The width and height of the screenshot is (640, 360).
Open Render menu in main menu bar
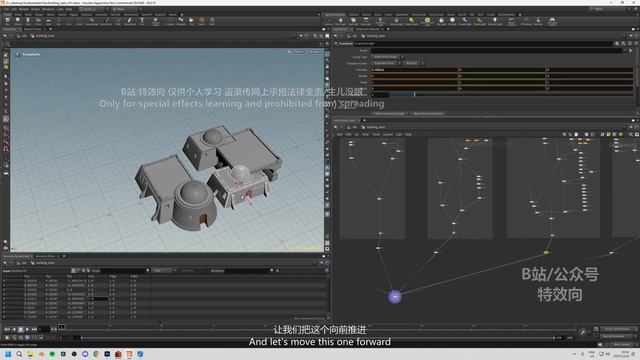[x=24, y=9]
